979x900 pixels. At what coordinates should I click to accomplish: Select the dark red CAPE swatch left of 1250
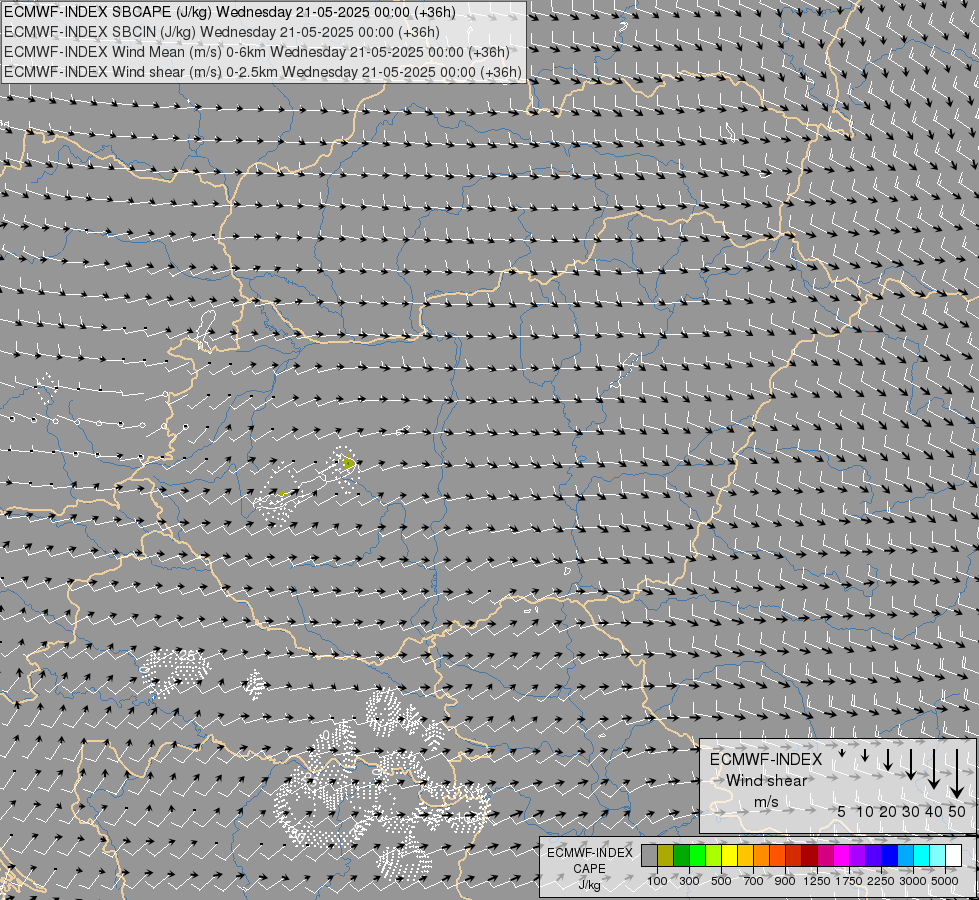[810, 855]
